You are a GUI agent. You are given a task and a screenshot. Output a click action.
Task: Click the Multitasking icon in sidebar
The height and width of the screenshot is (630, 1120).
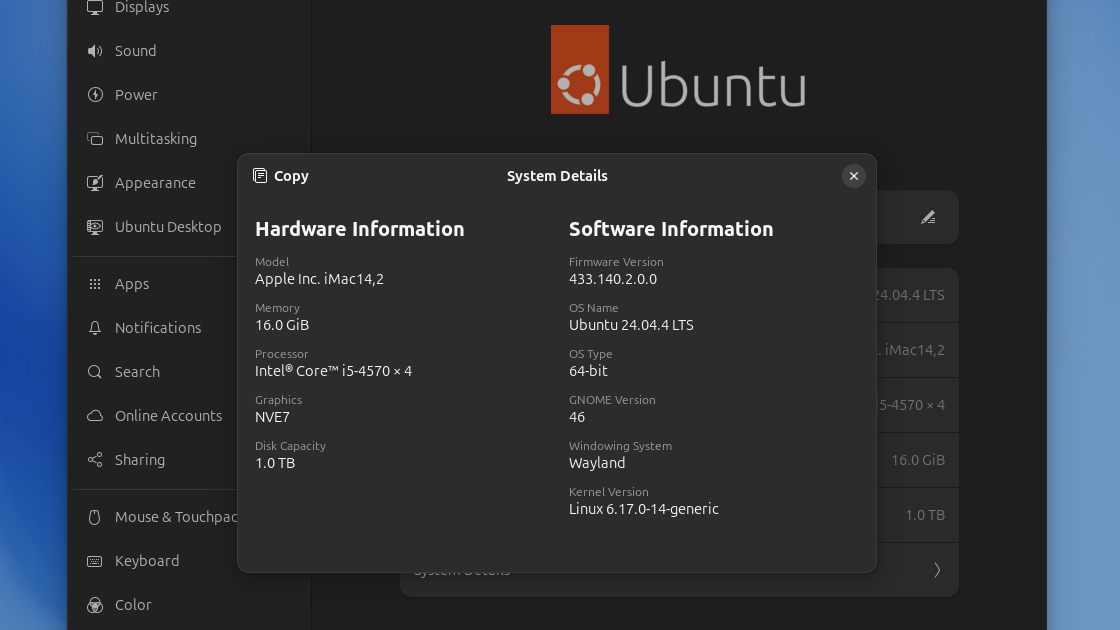point(95,139)
